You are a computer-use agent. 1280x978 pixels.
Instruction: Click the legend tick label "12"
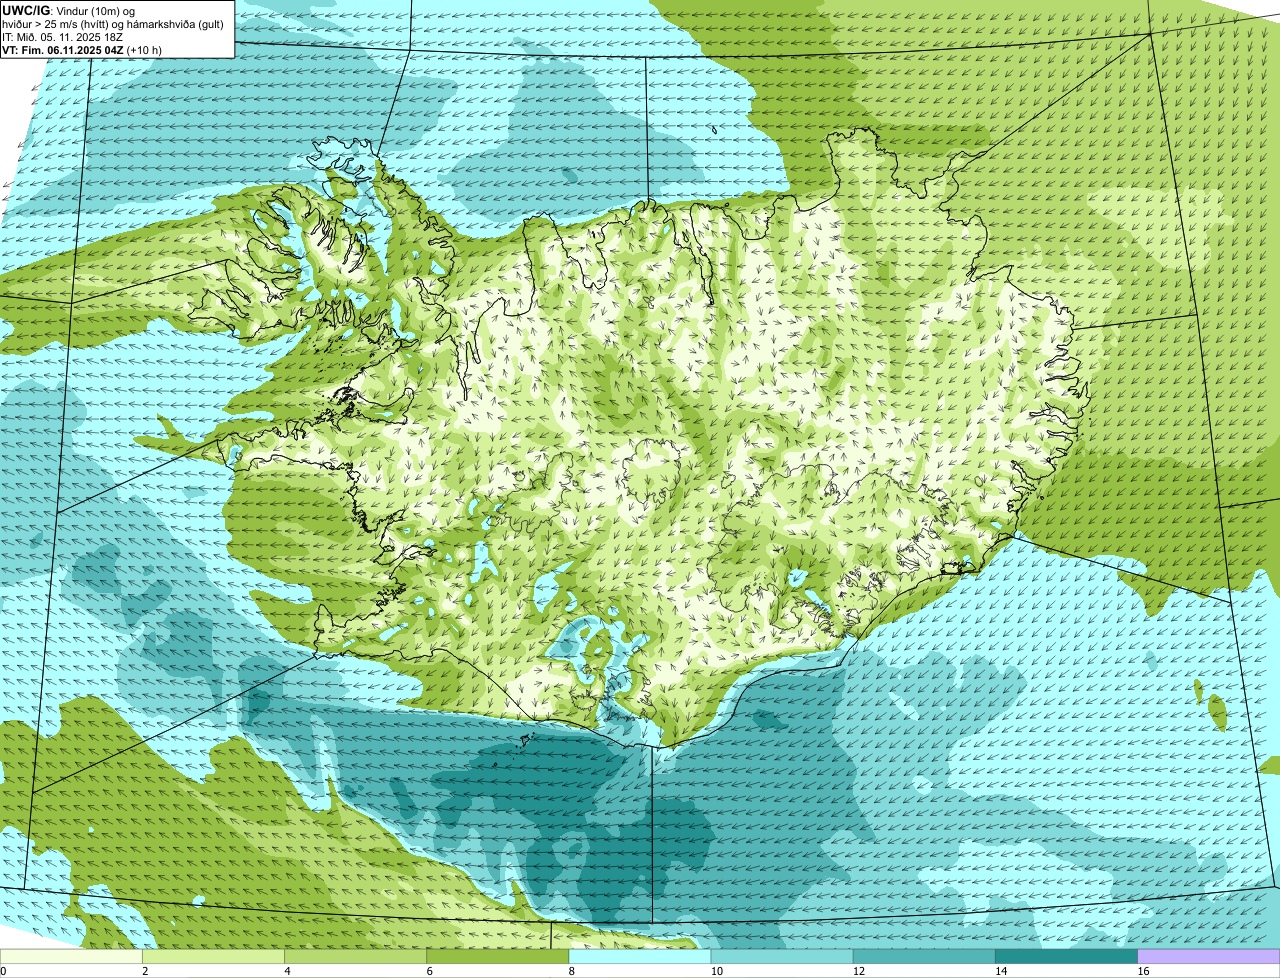pos(859,971)
